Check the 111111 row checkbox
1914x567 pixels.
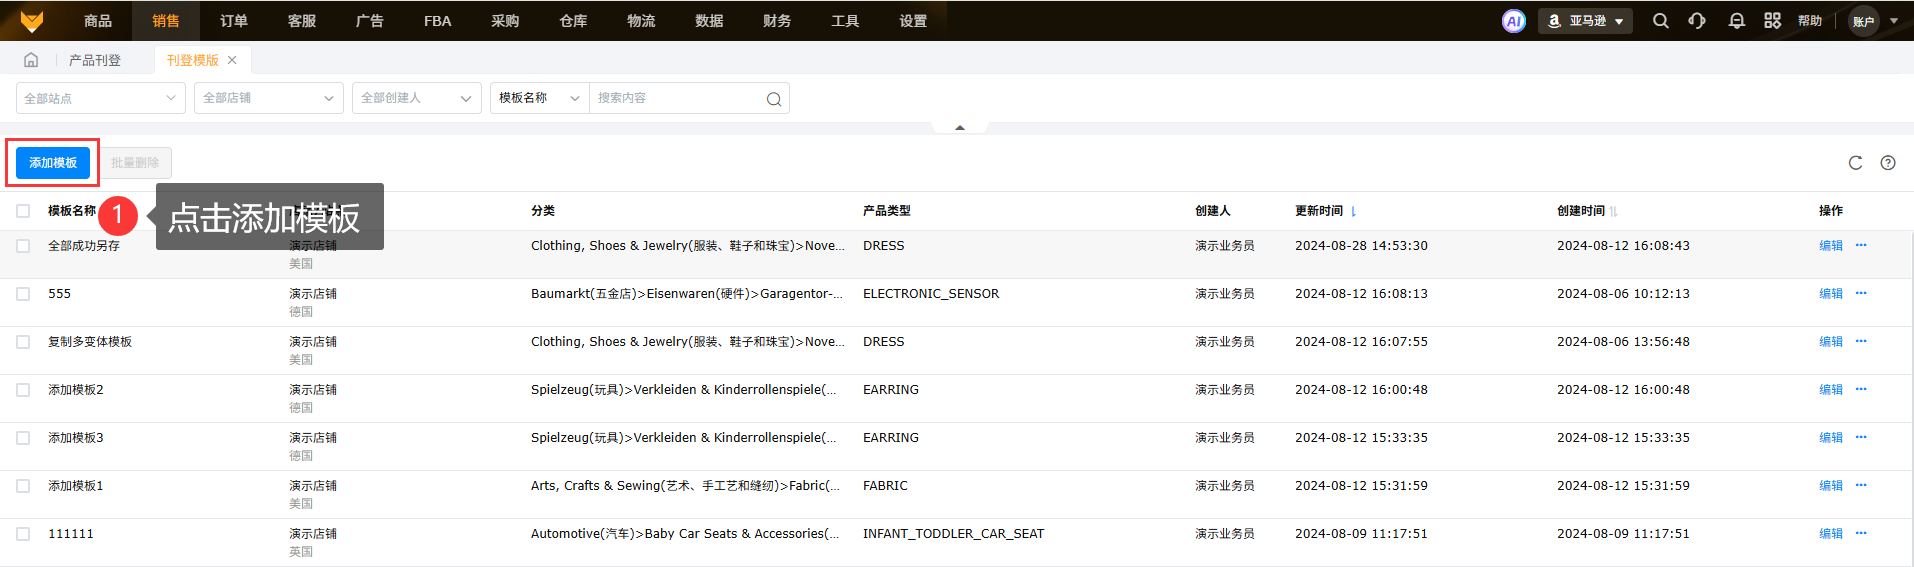click(x=23, y=534)
